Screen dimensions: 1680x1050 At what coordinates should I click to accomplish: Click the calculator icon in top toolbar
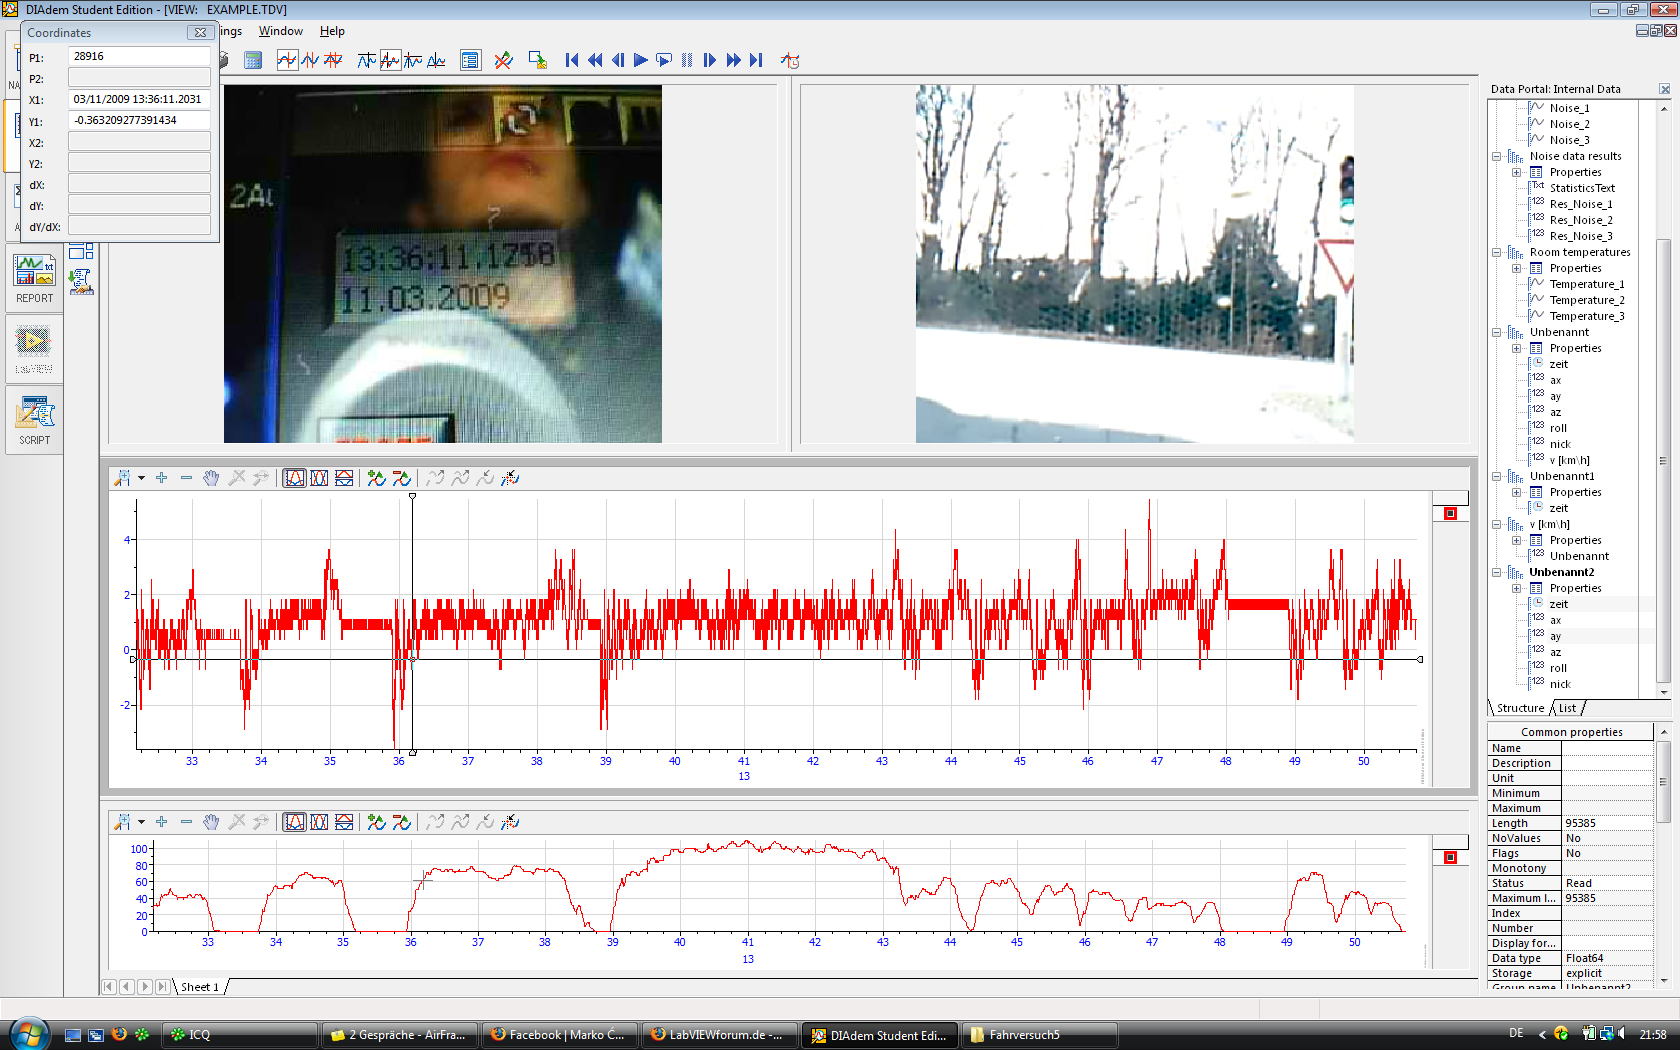click(x=253, y=60)
